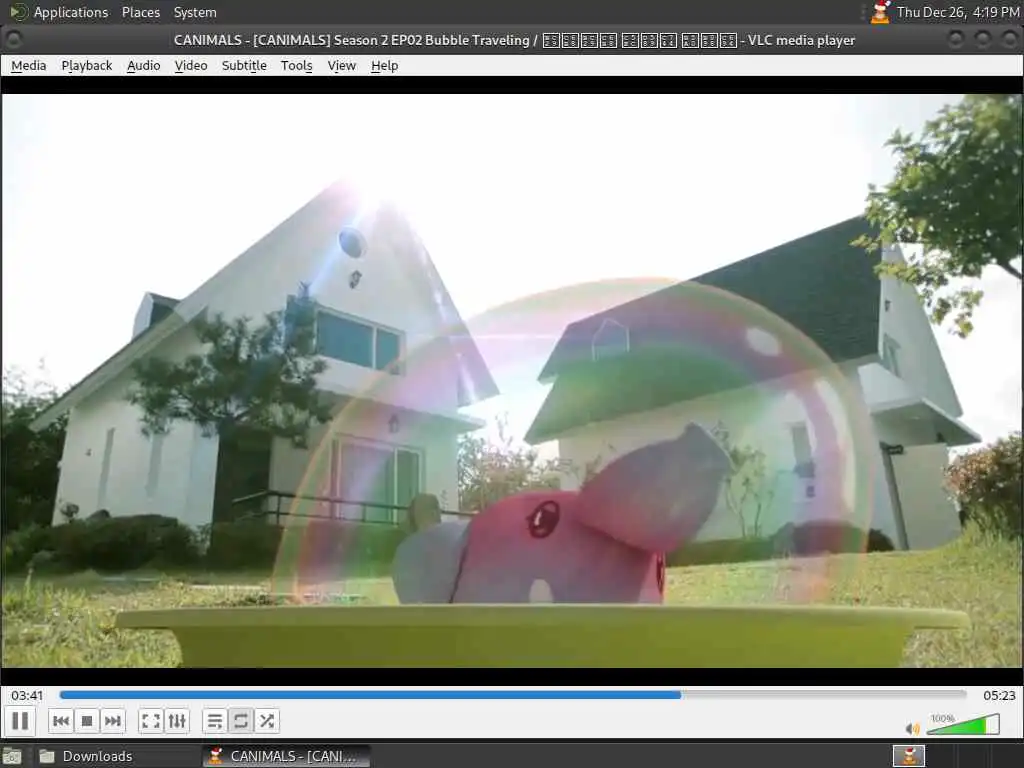Toggle remaining time at 05:23 label

pos(999,696)
